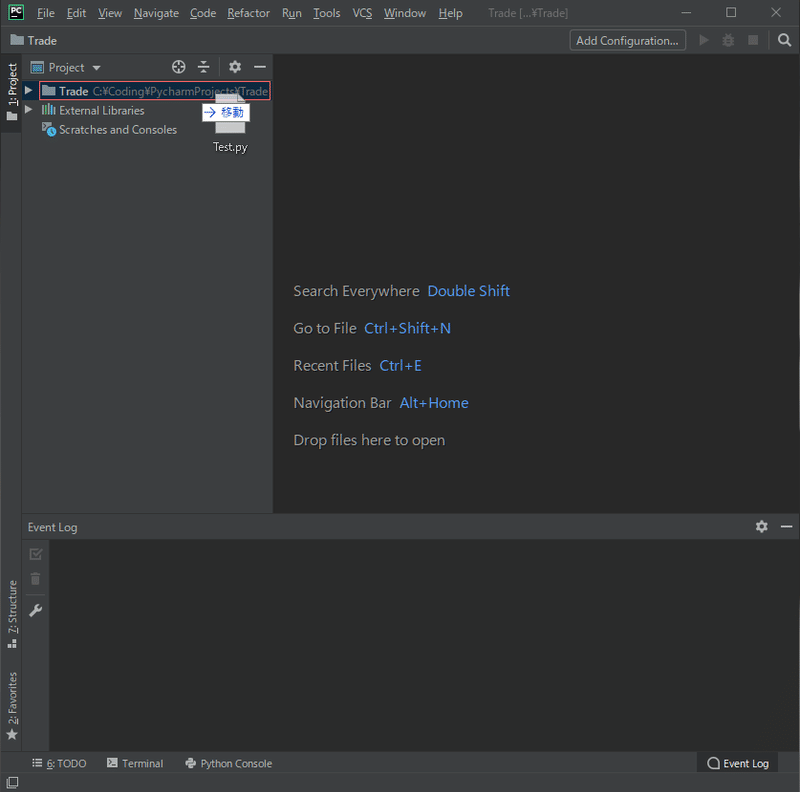Open the Run menu
The height and width of the screenshot is (792, 800).
(x=291, y=13)
